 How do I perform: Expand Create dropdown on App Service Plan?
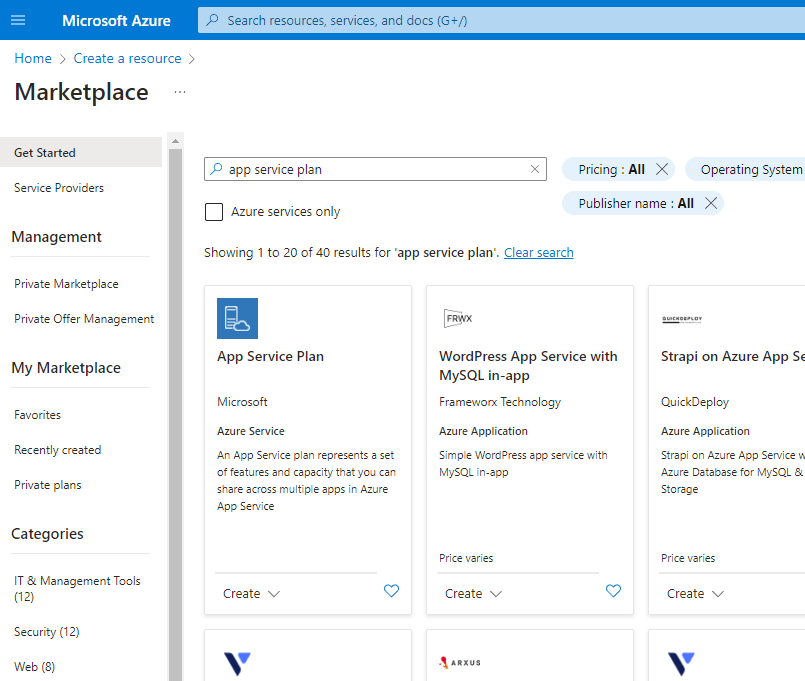point(252,594)
